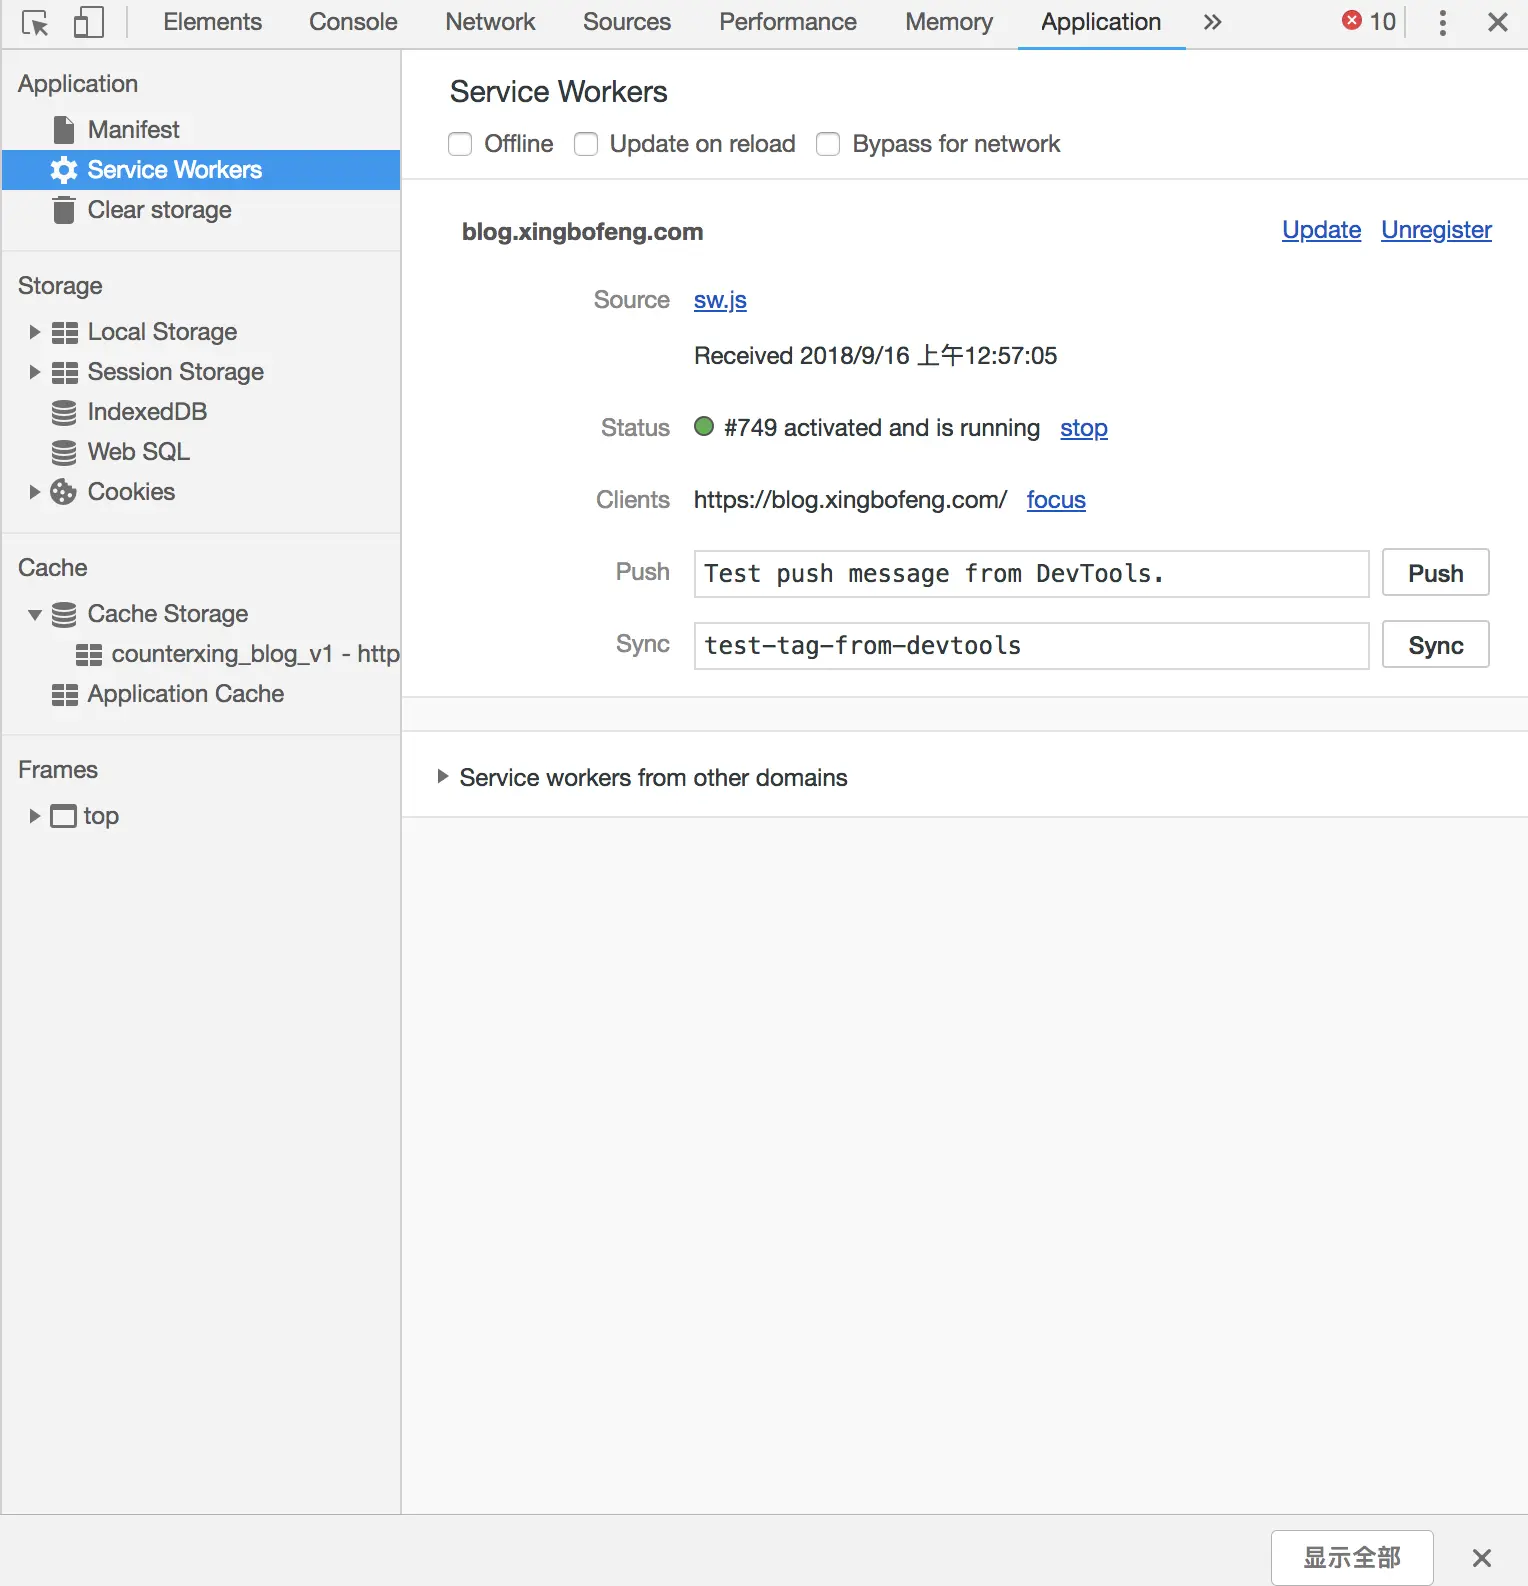Dismiss the bottom download bar
Image resolution: width=1528 pixels, height=1586 pixels.
pyautogui.click(x=1482, y=1557)
